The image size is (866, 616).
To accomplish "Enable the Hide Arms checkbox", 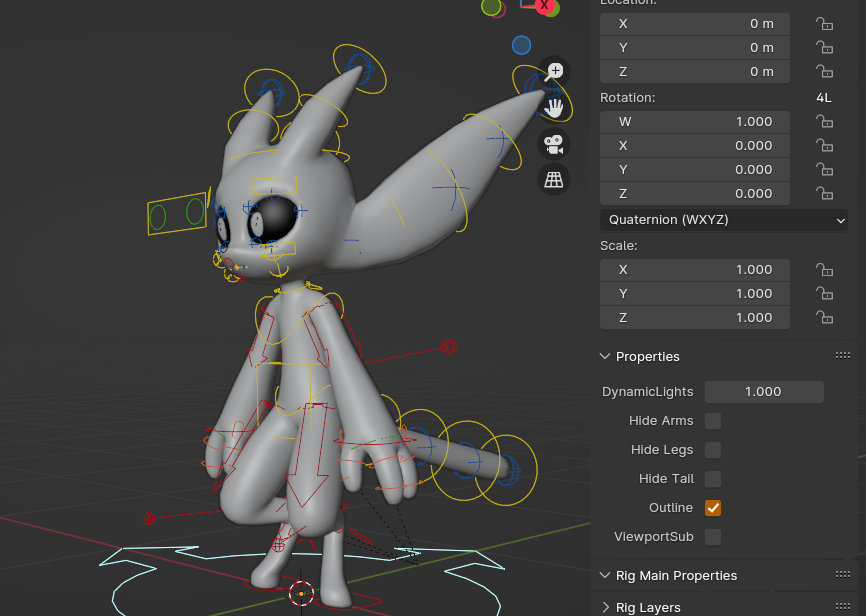I will tap(713, 421).
